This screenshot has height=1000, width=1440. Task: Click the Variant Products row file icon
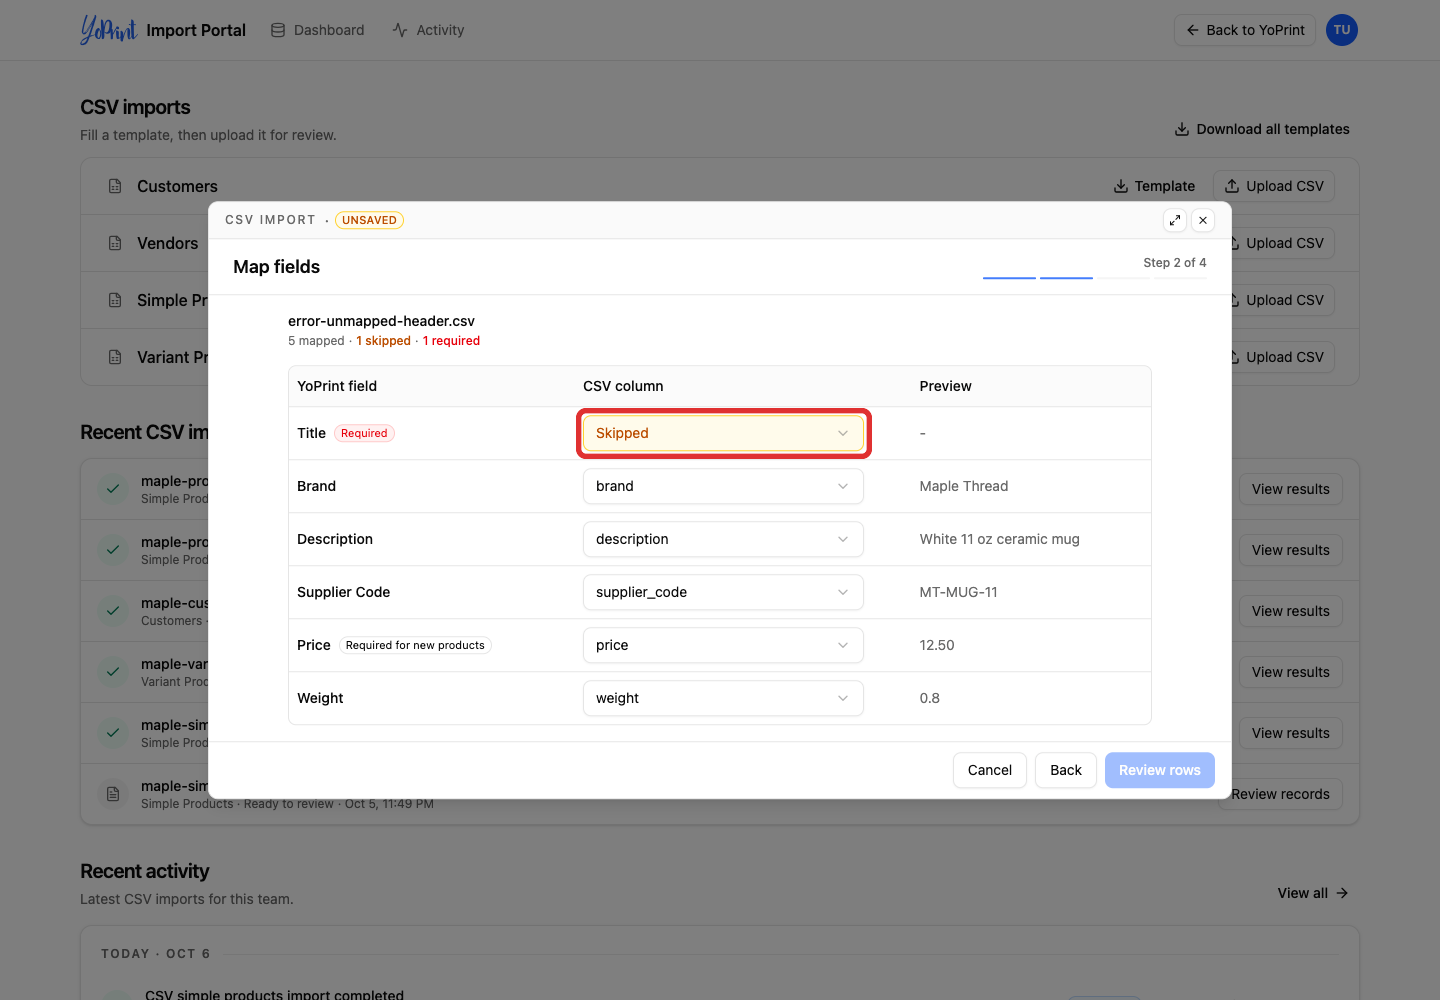click(115, 357)
